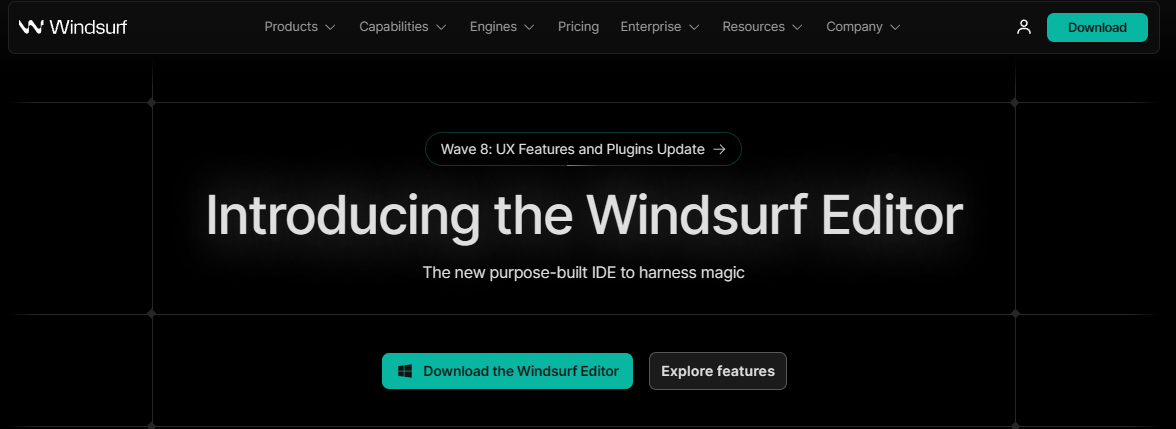Click the purpose-built IDE tagline text

(584, 272)
